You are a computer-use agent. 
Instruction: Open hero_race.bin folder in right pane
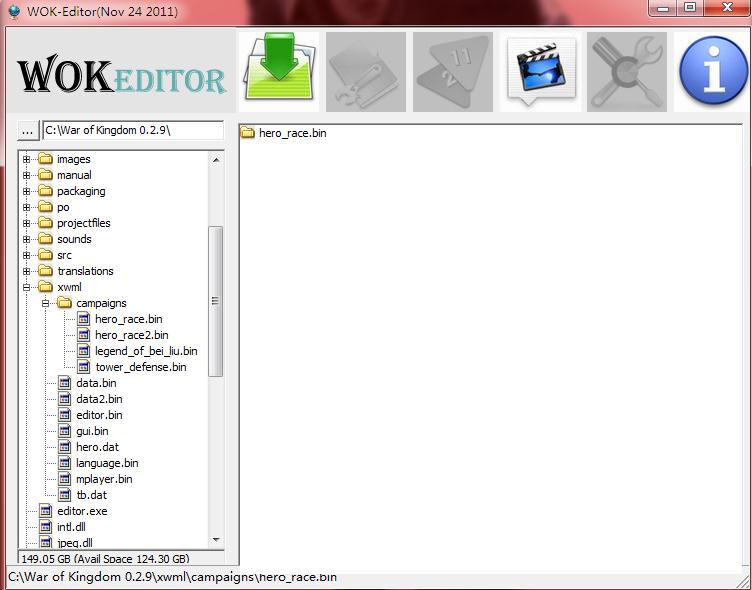284,133
